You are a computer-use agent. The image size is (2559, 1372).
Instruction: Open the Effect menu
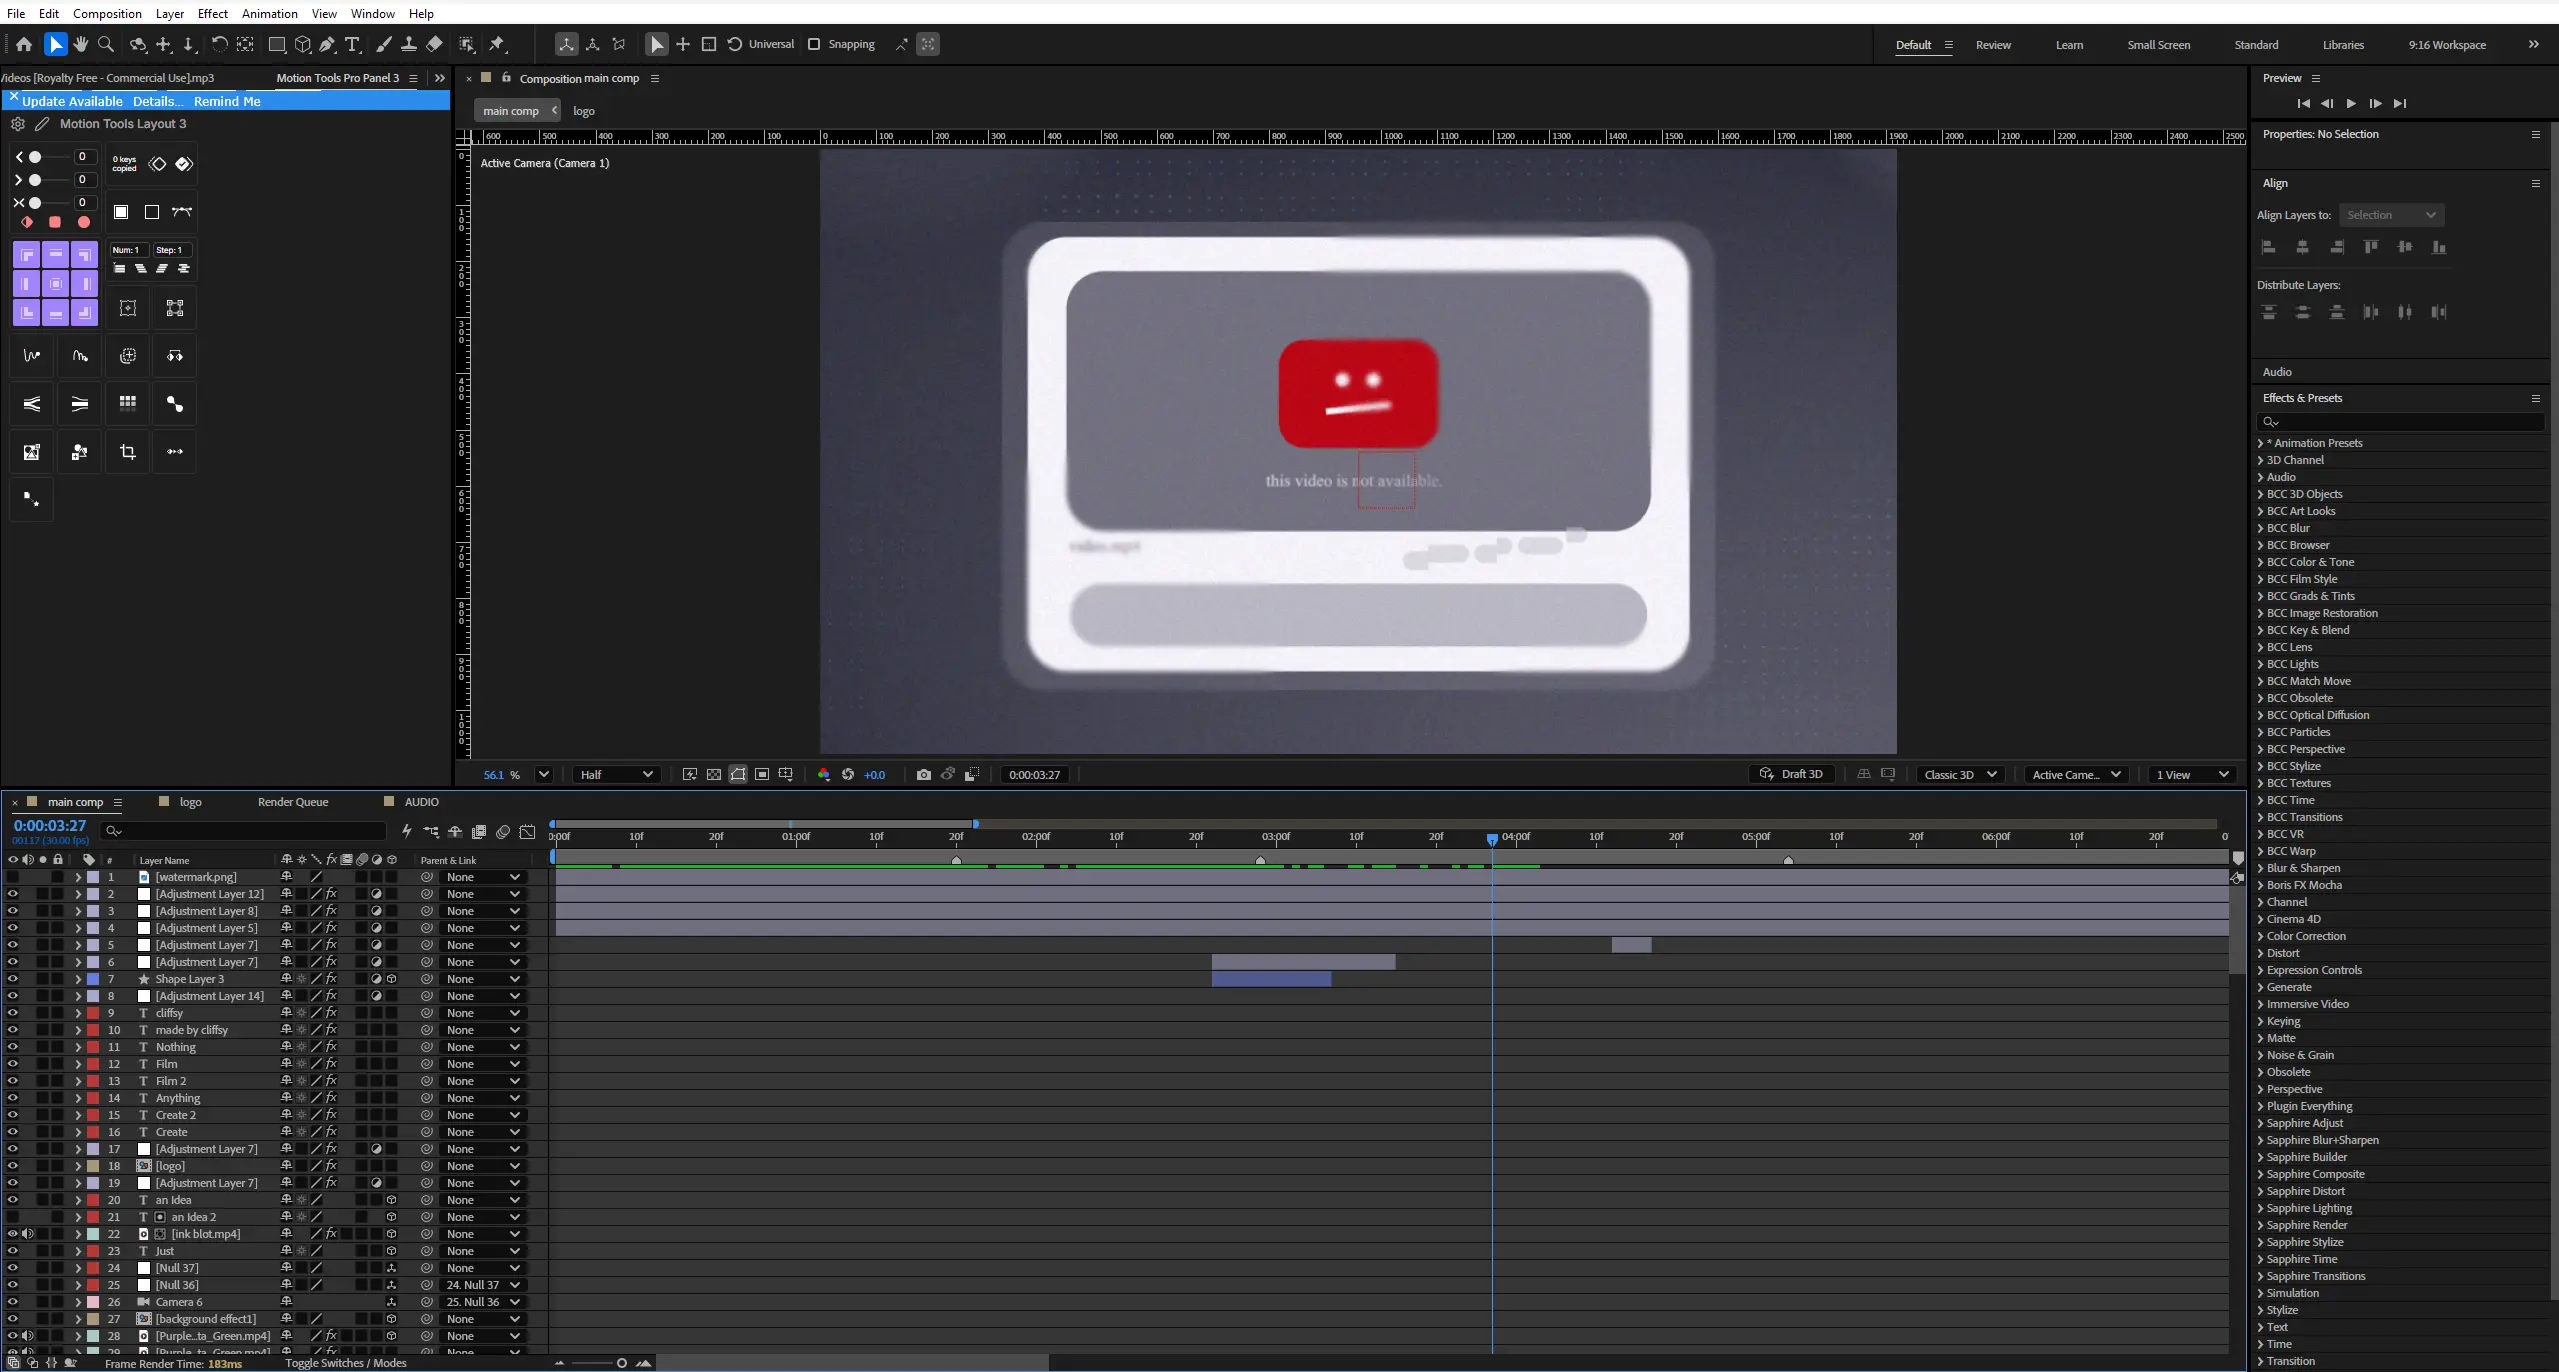213,13
